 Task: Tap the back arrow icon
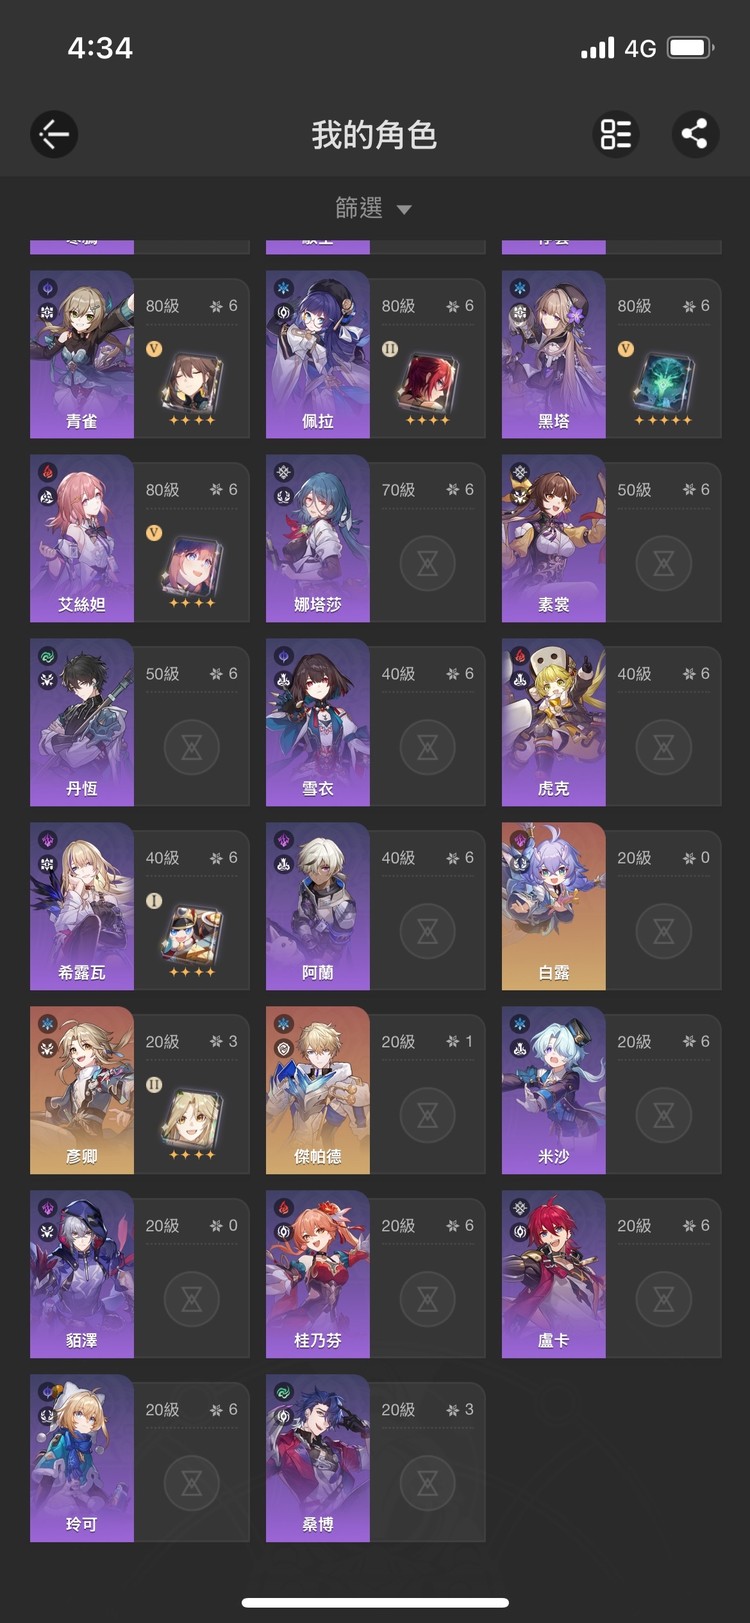54,134
